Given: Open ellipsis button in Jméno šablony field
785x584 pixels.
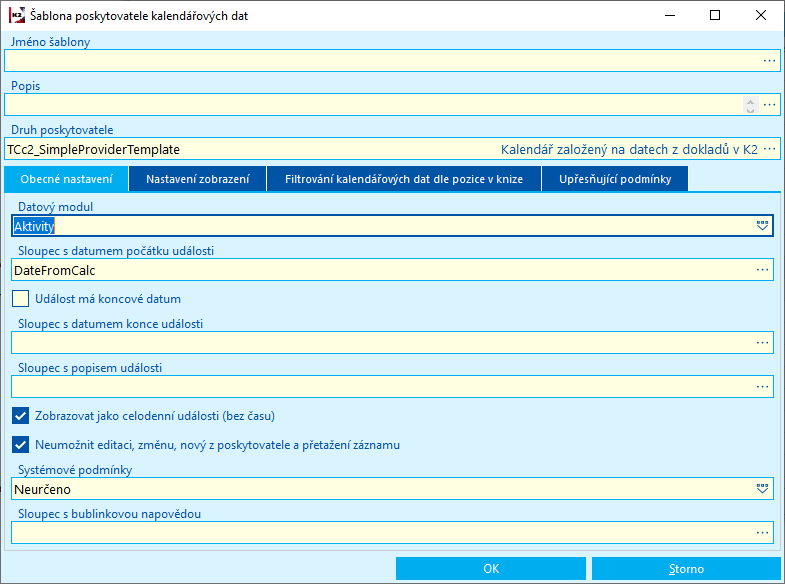Looking at the screenshot, I should pos(769,61).
